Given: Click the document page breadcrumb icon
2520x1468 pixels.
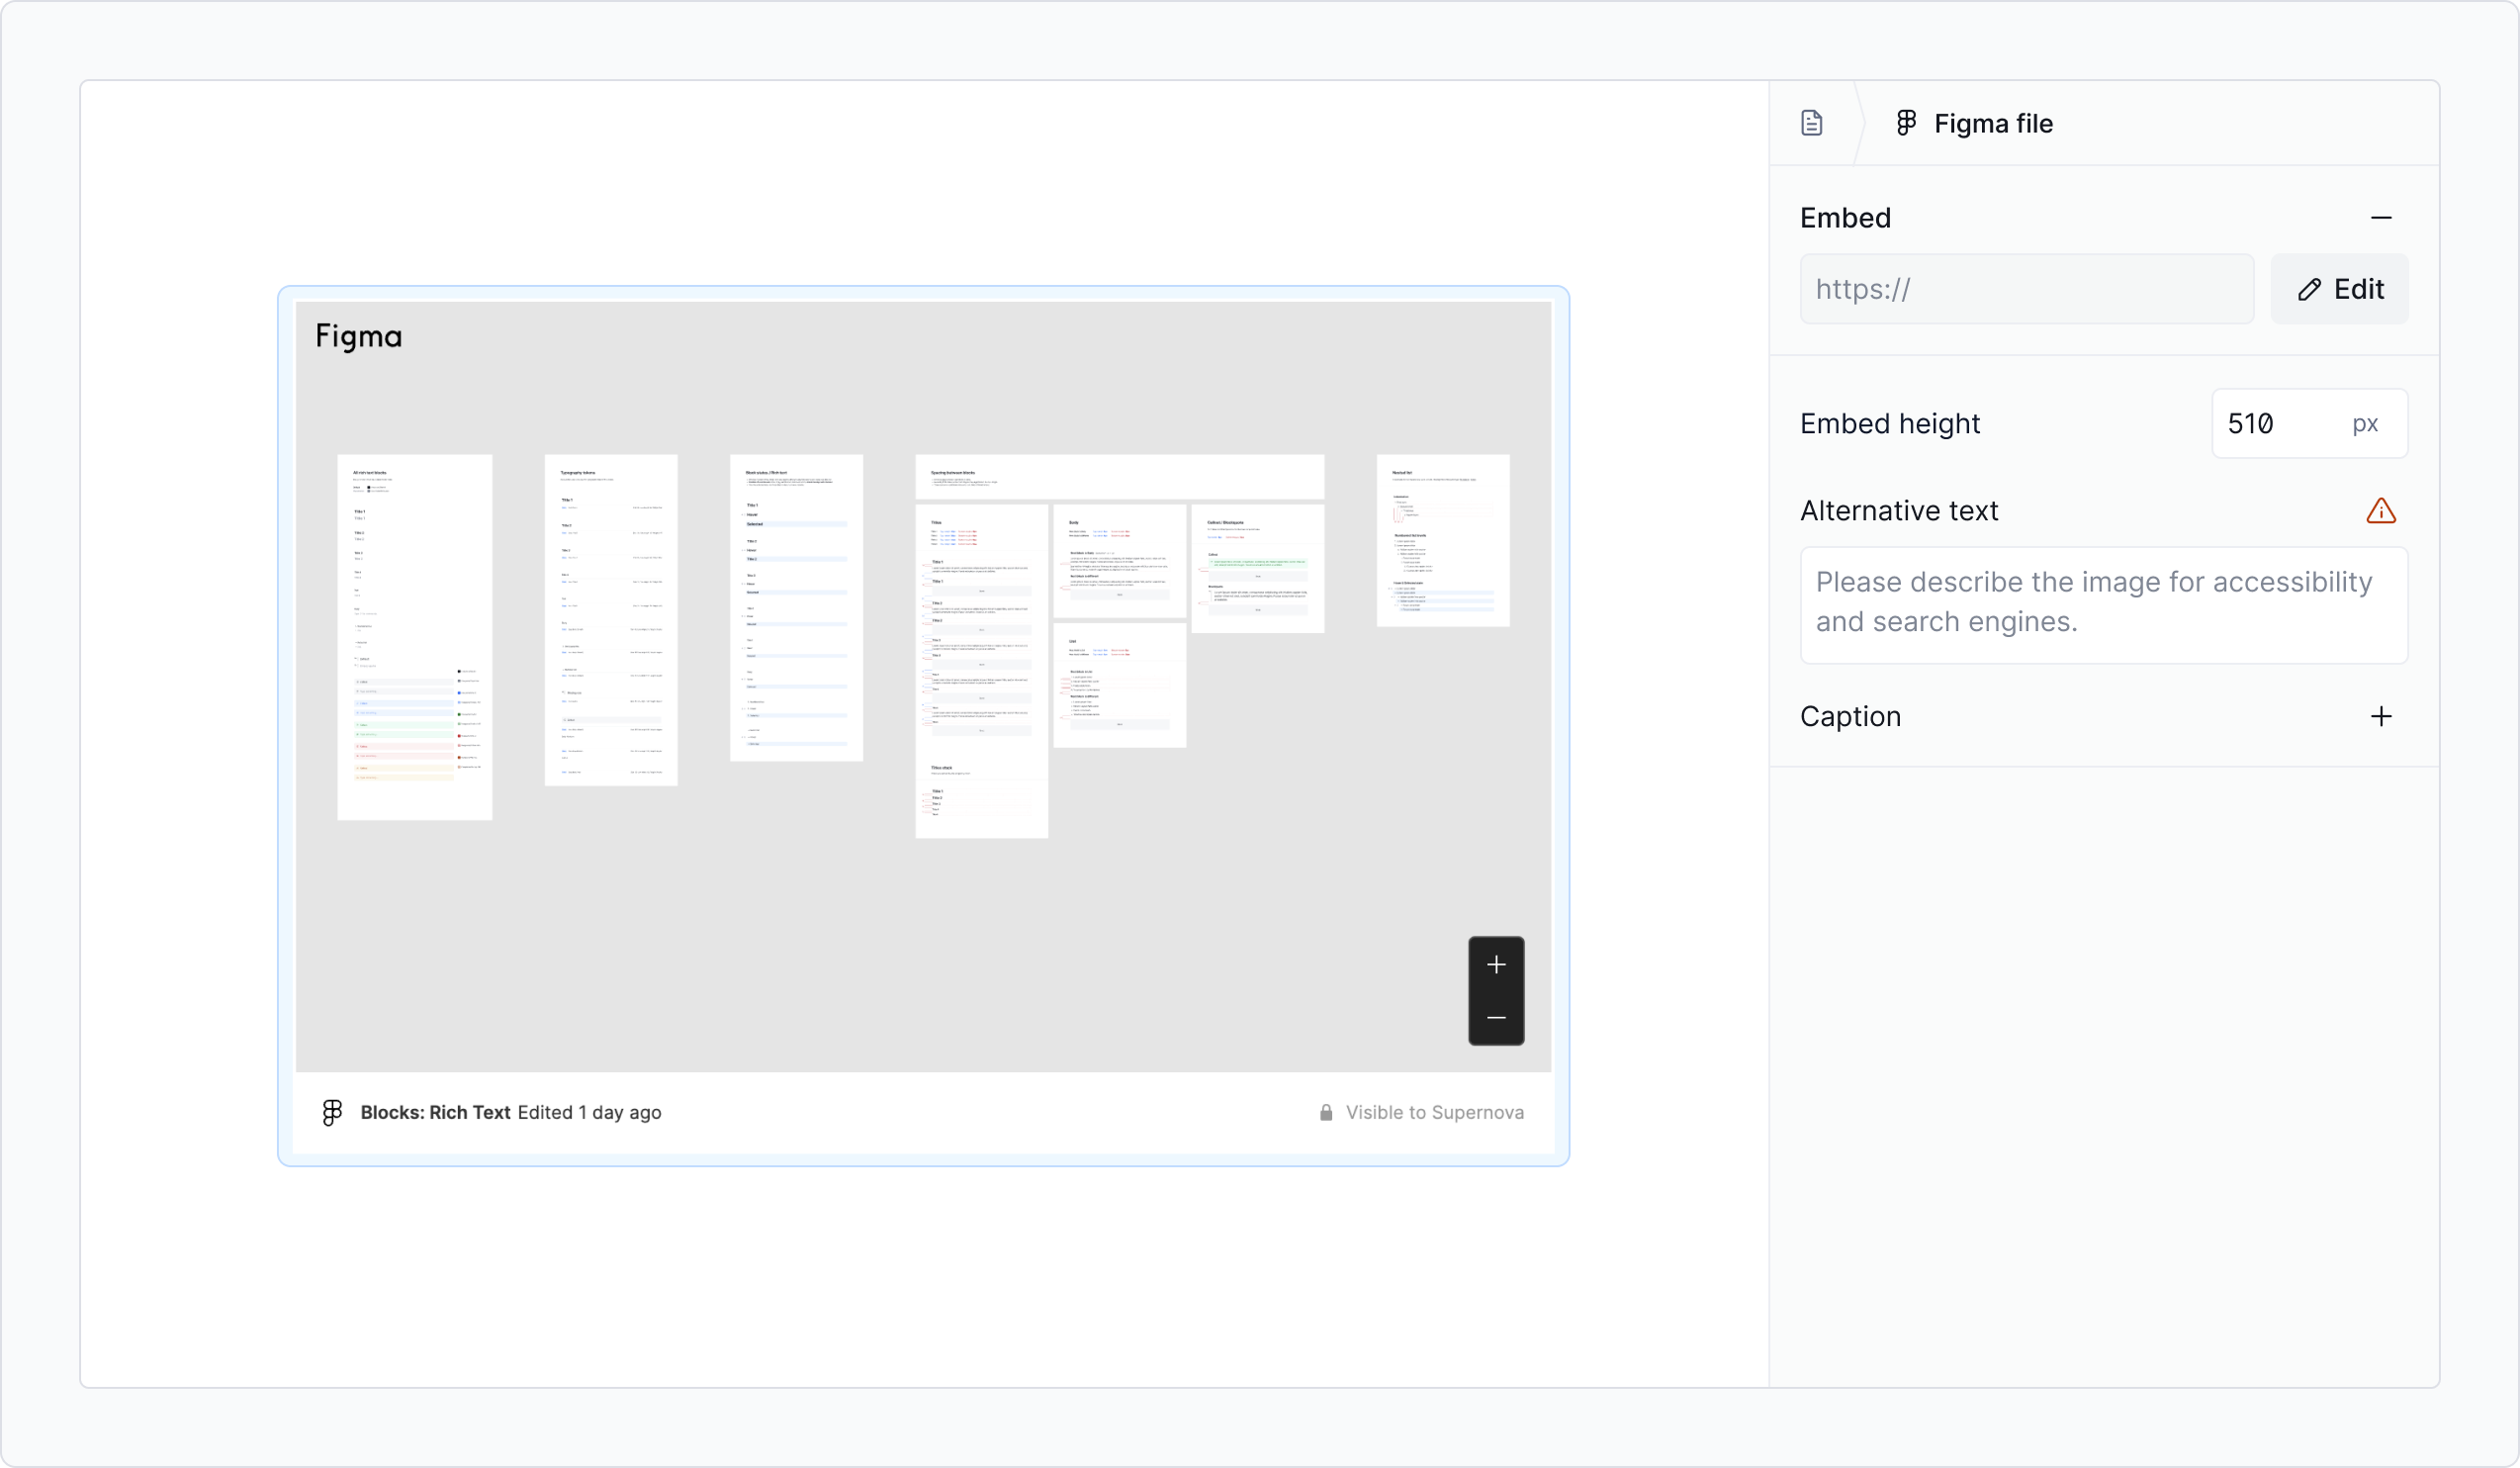Looking at the screenshot, I should (1812, 123).
